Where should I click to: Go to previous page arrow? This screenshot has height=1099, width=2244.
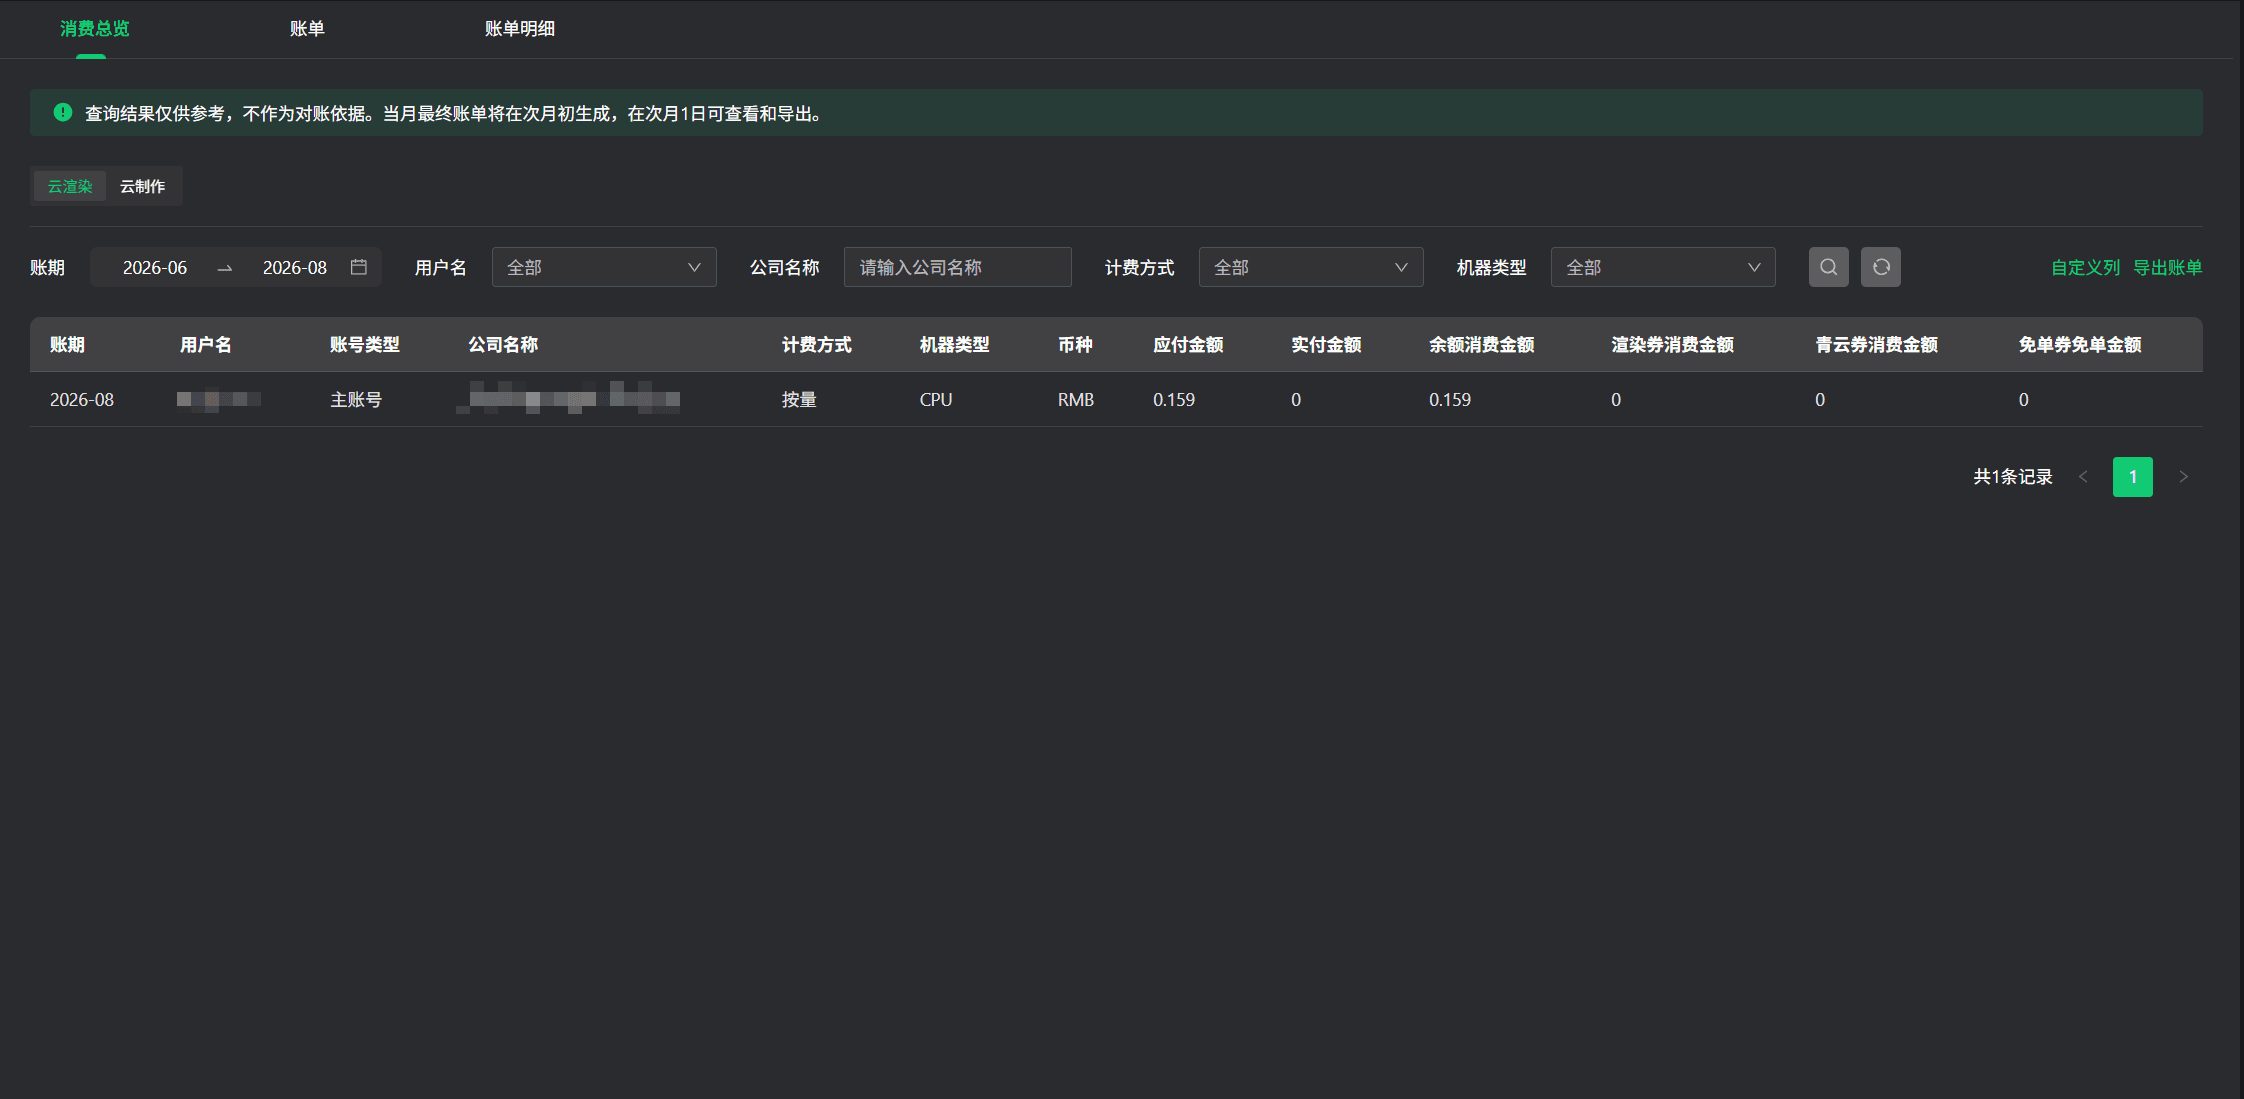click(2083, 477)
